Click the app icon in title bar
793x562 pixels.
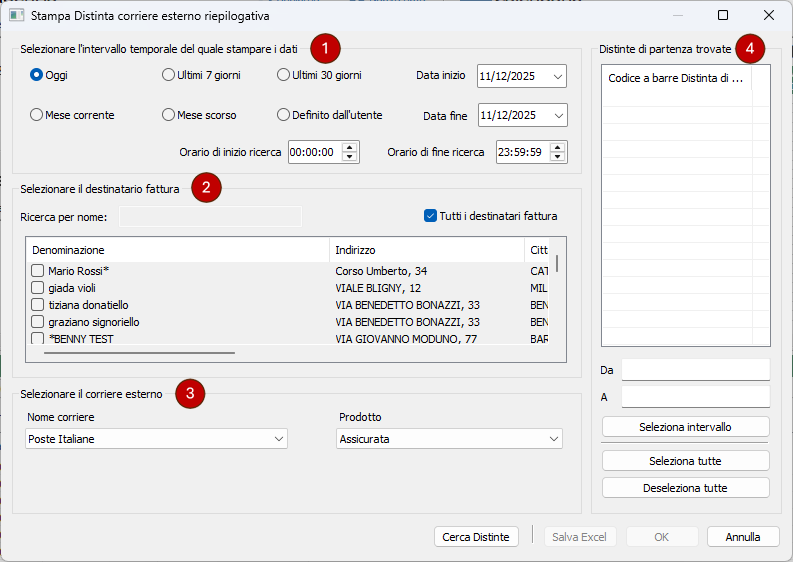16,16
